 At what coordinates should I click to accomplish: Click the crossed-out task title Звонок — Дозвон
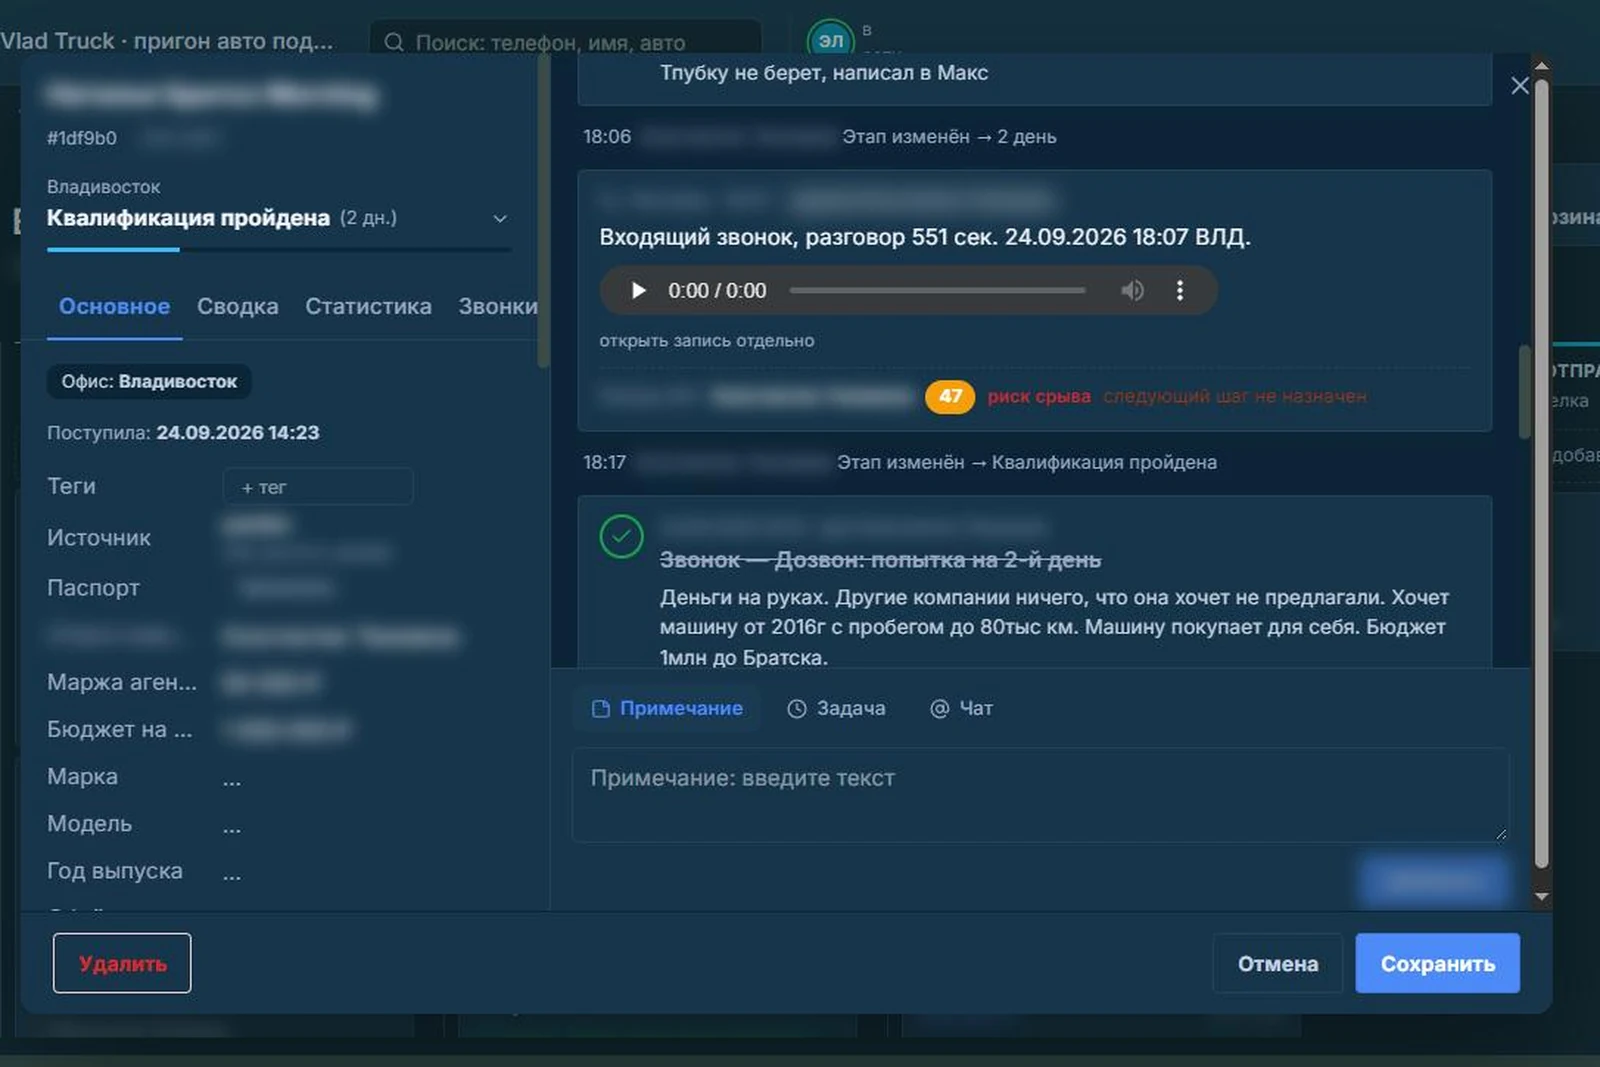(880, 560)
